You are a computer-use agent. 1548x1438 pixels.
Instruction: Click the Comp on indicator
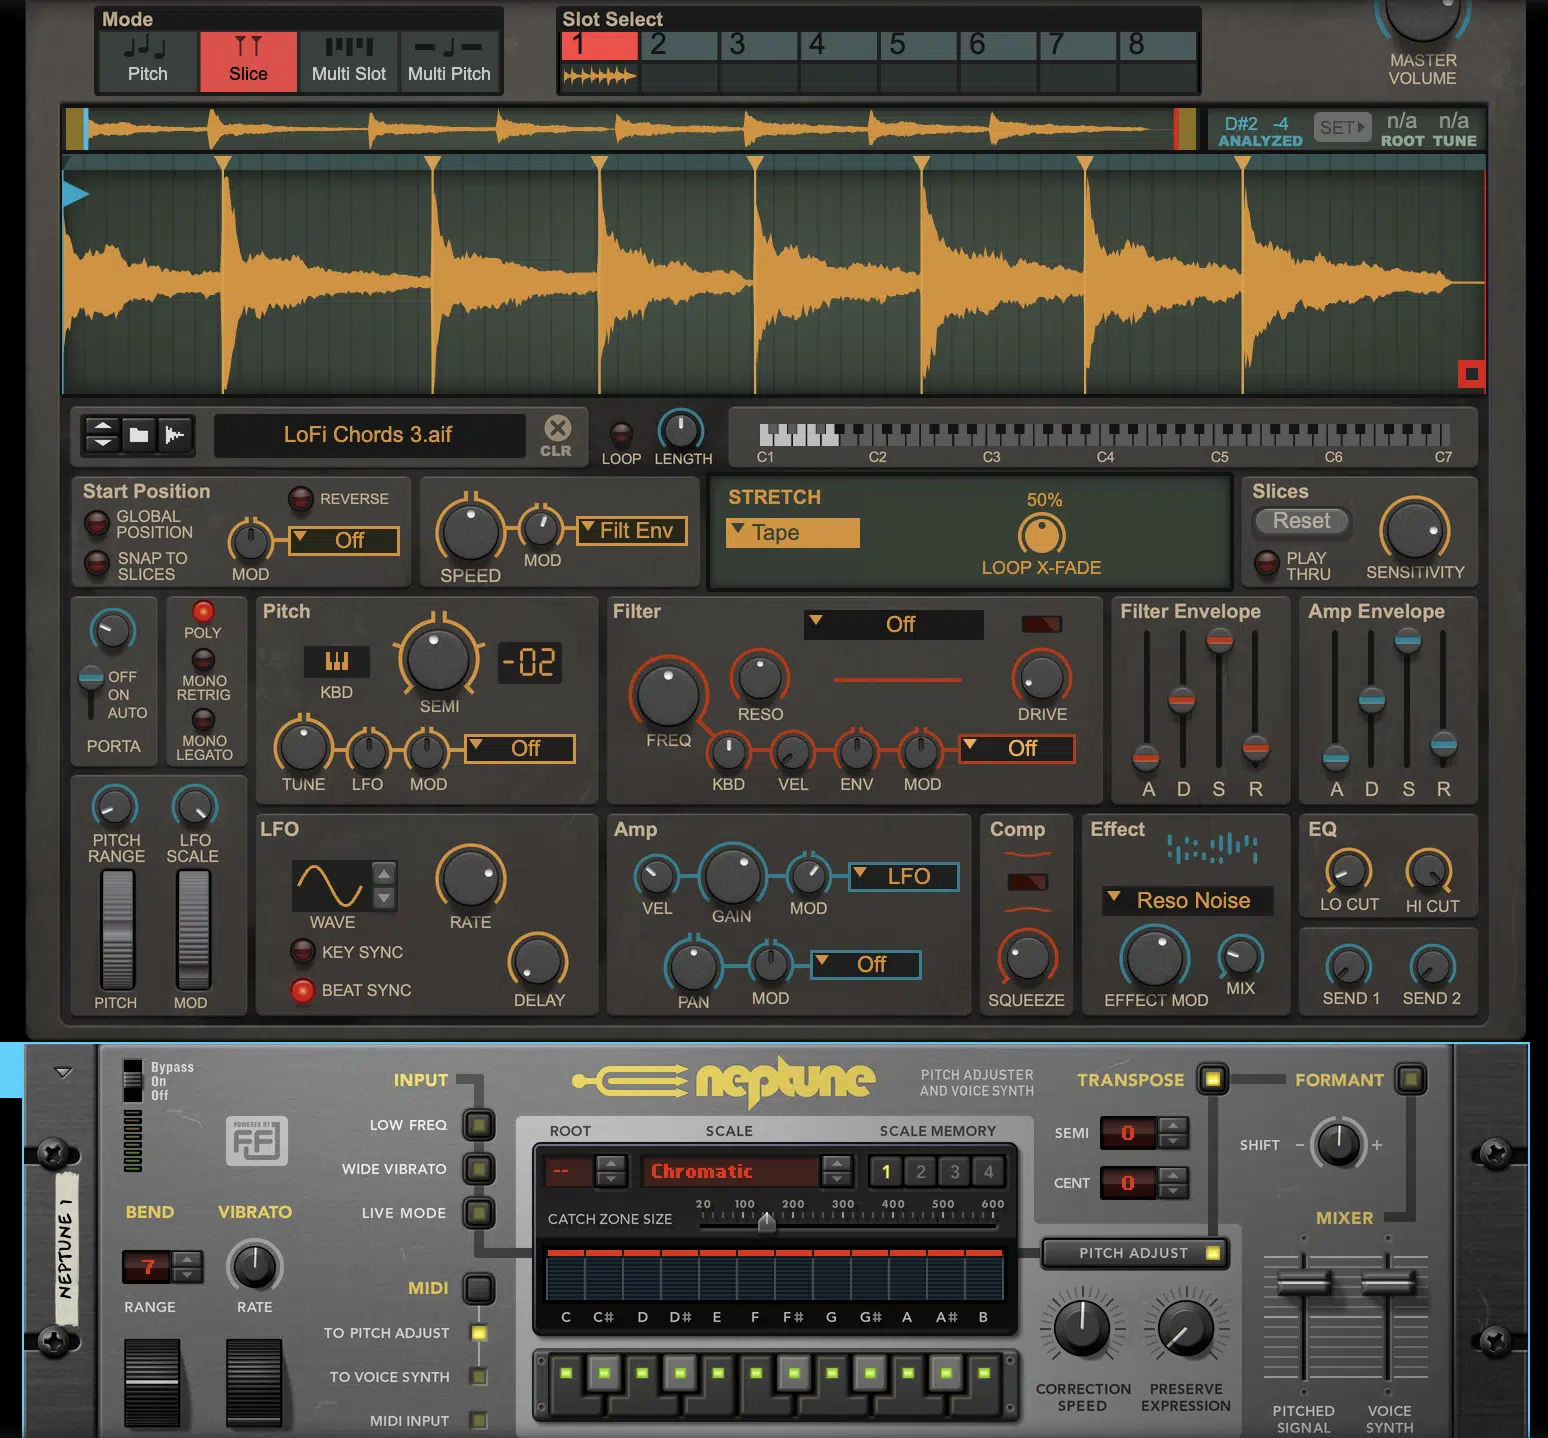[1026, 882]
